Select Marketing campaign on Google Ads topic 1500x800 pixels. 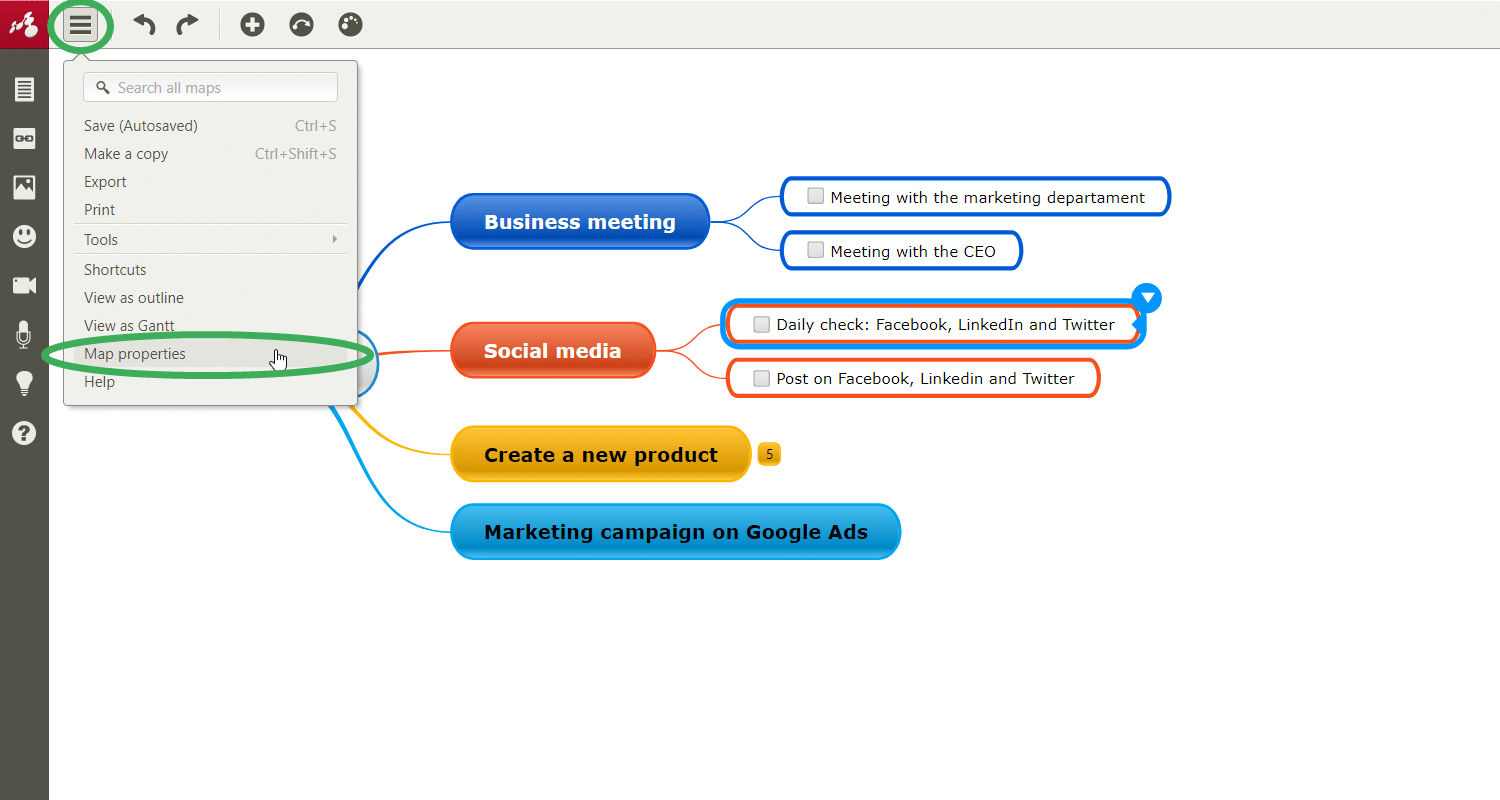click(676, 532)
